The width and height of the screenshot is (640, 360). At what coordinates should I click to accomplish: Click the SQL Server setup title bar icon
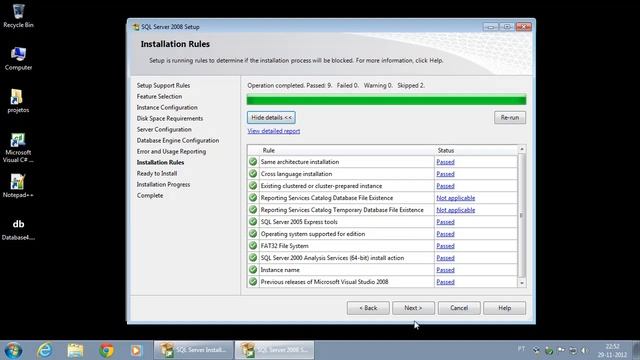tap(136, 27)
